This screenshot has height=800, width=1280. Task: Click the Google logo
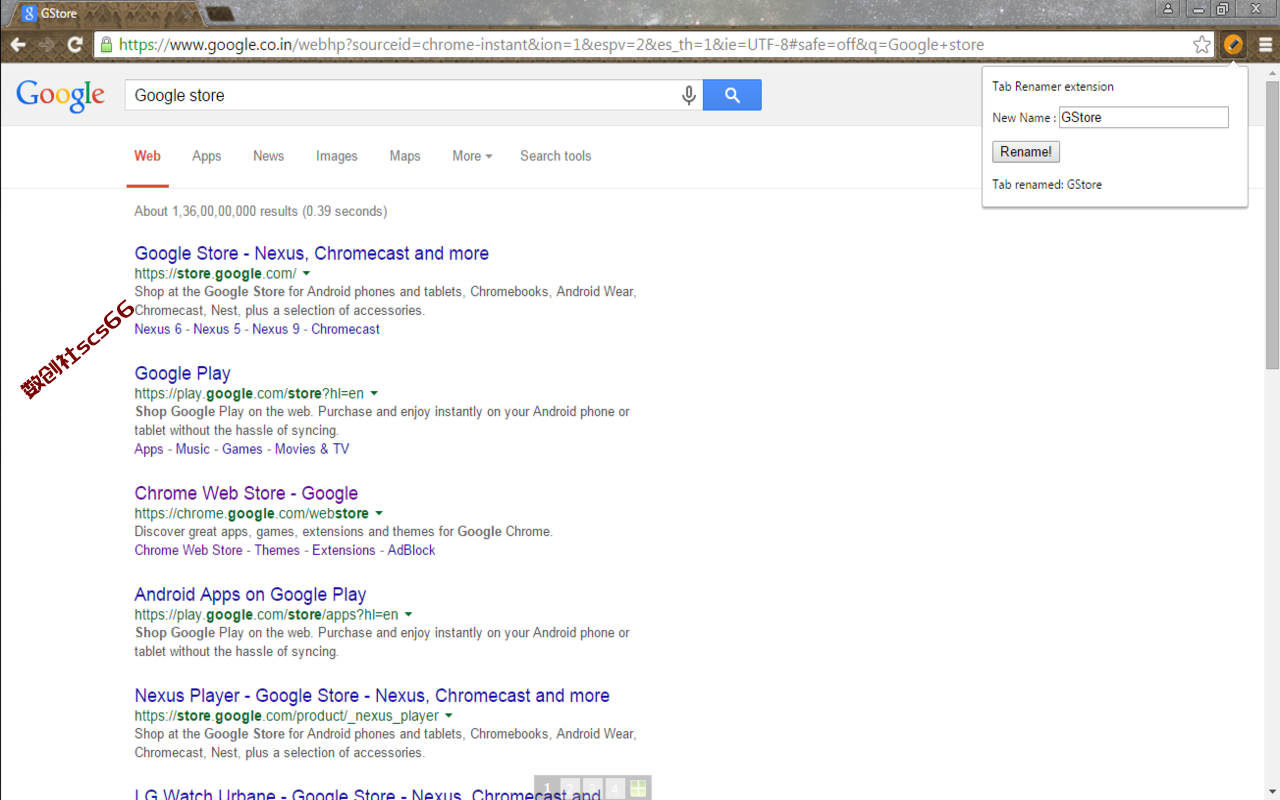click(x=60, y=96)
